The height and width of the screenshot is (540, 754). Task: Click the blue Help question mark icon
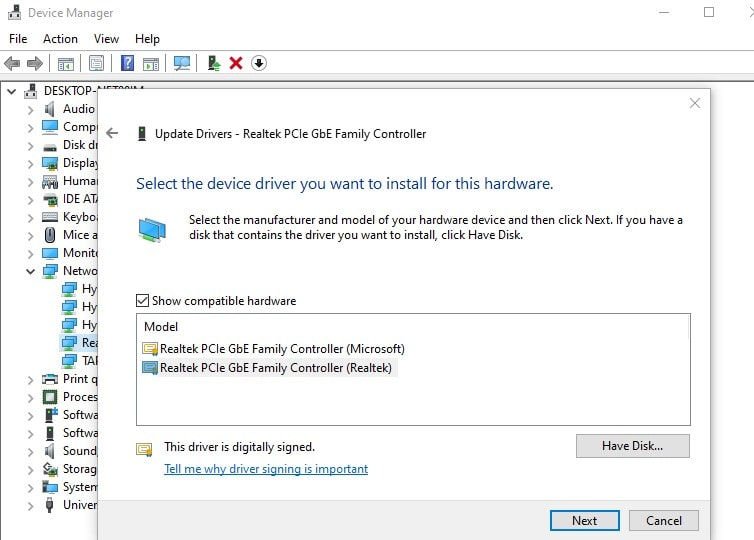pyautogui.click(x=127, y=63)
